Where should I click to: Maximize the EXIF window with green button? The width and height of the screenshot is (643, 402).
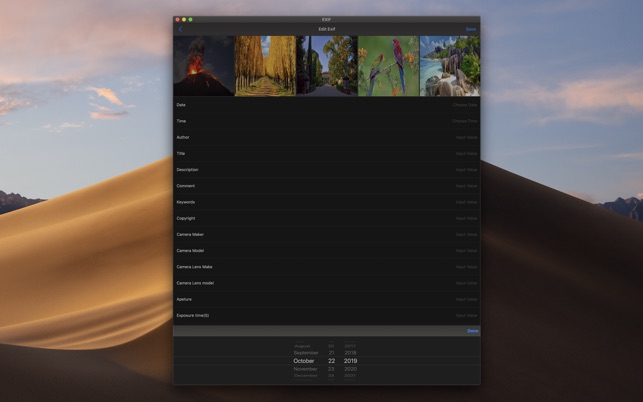tap(190, 19)
